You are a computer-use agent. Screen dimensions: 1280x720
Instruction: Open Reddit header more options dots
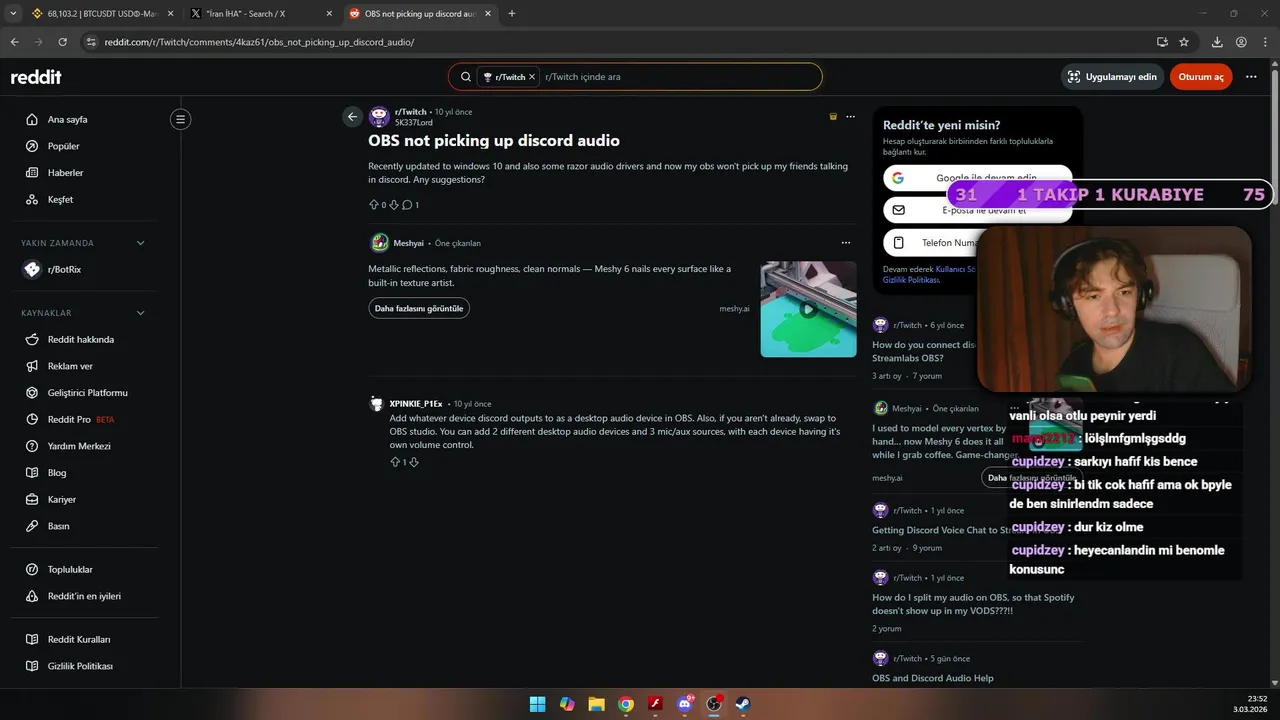pos(1251,77)
